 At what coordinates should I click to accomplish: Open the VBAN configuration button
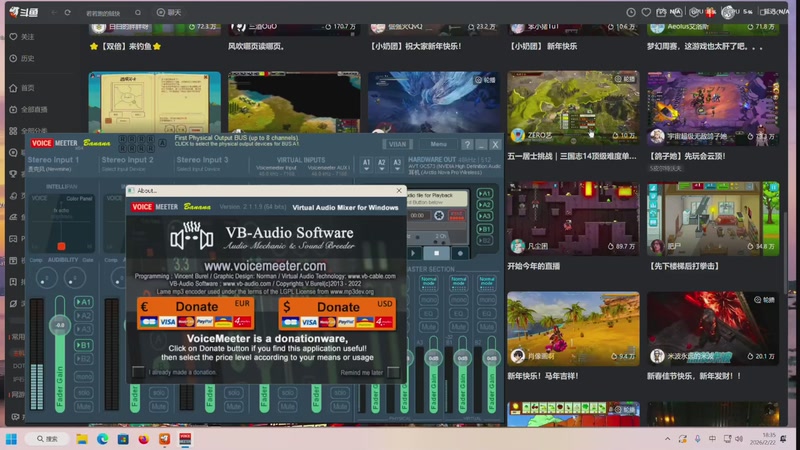pos(397,144)
